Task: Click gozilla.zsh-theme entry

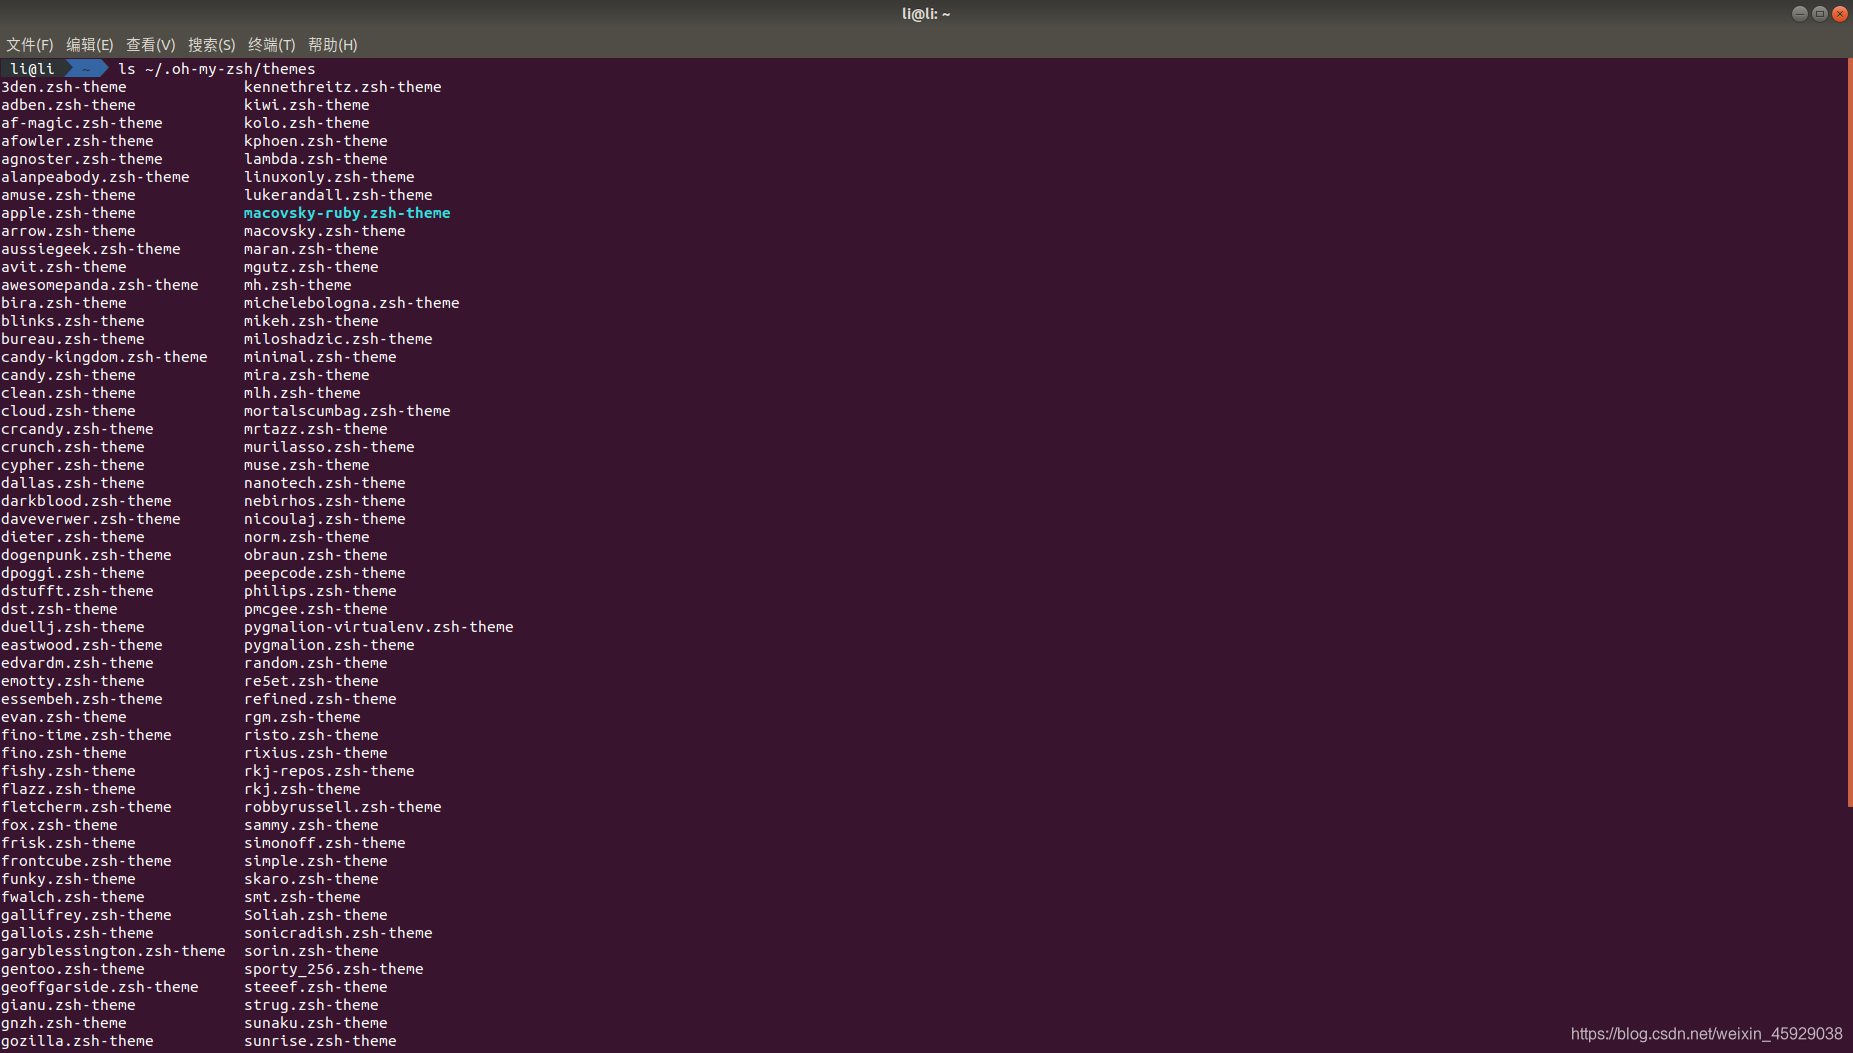Action: pos(77,1041)
